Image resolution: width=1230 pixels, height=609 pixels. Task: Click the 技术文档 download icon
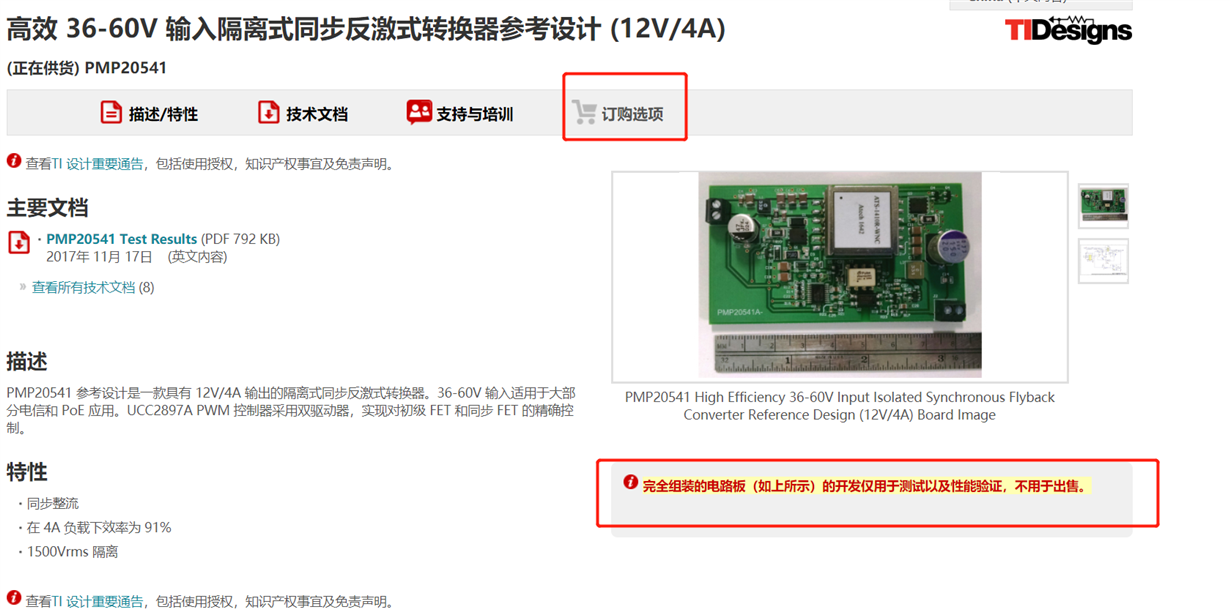[268, 113]
